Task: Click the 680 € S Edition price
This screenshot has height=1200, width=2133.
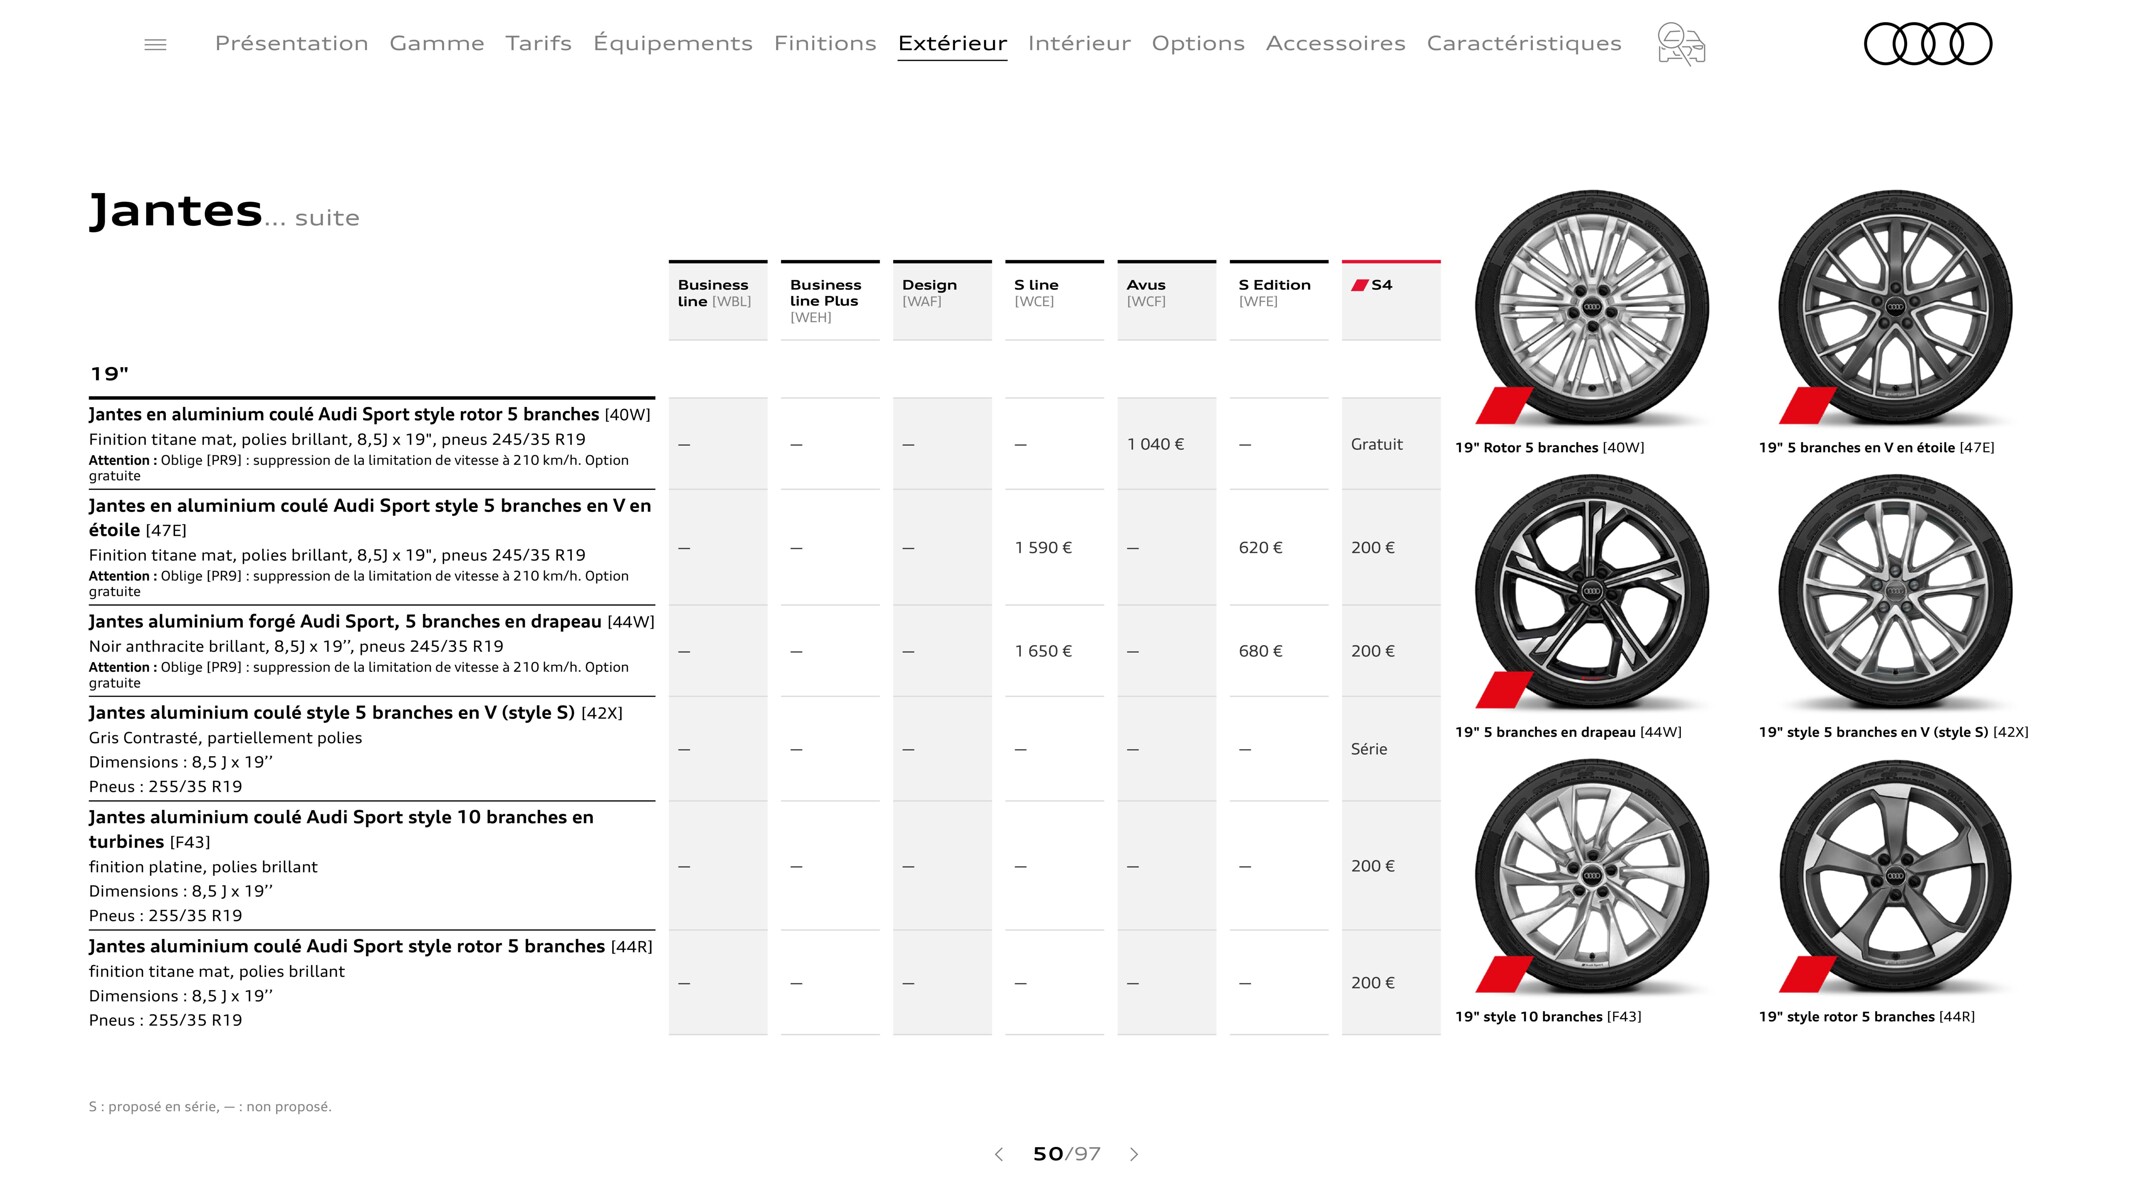Action: tap(1260, 651)
